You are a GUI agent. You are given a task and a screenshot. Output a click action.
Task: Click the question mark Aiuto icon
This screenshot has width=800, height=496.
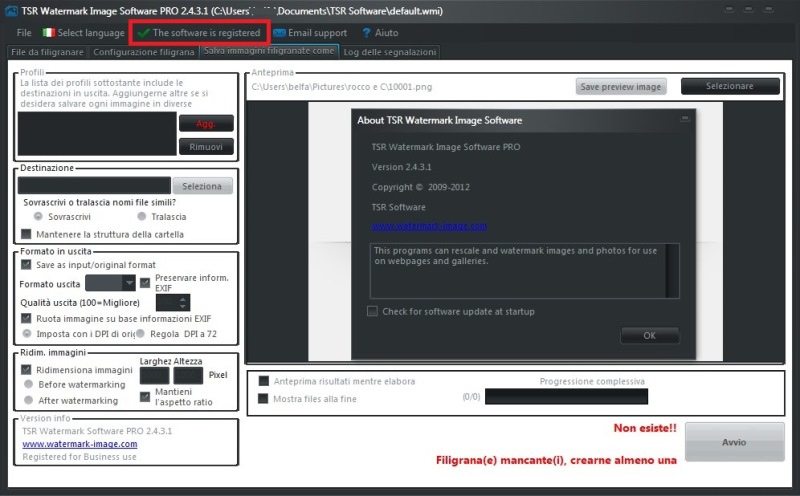366,33
